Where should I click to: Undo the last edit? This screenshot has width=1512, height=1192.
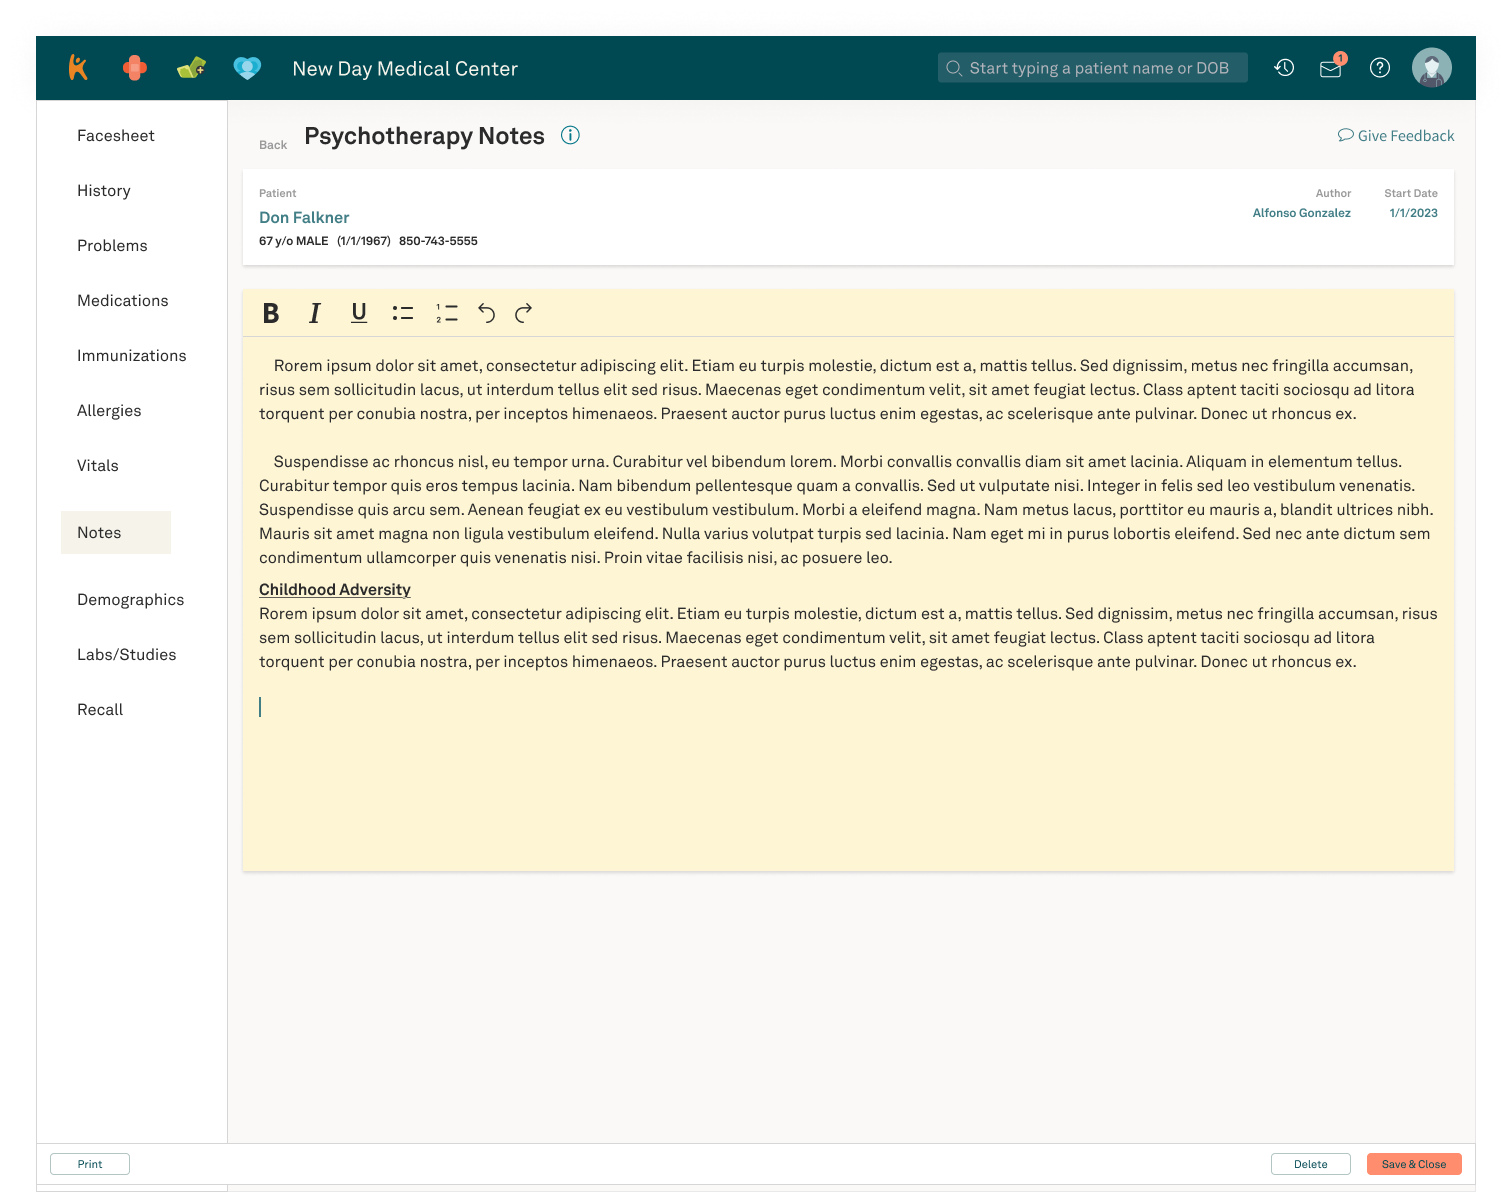486,313
